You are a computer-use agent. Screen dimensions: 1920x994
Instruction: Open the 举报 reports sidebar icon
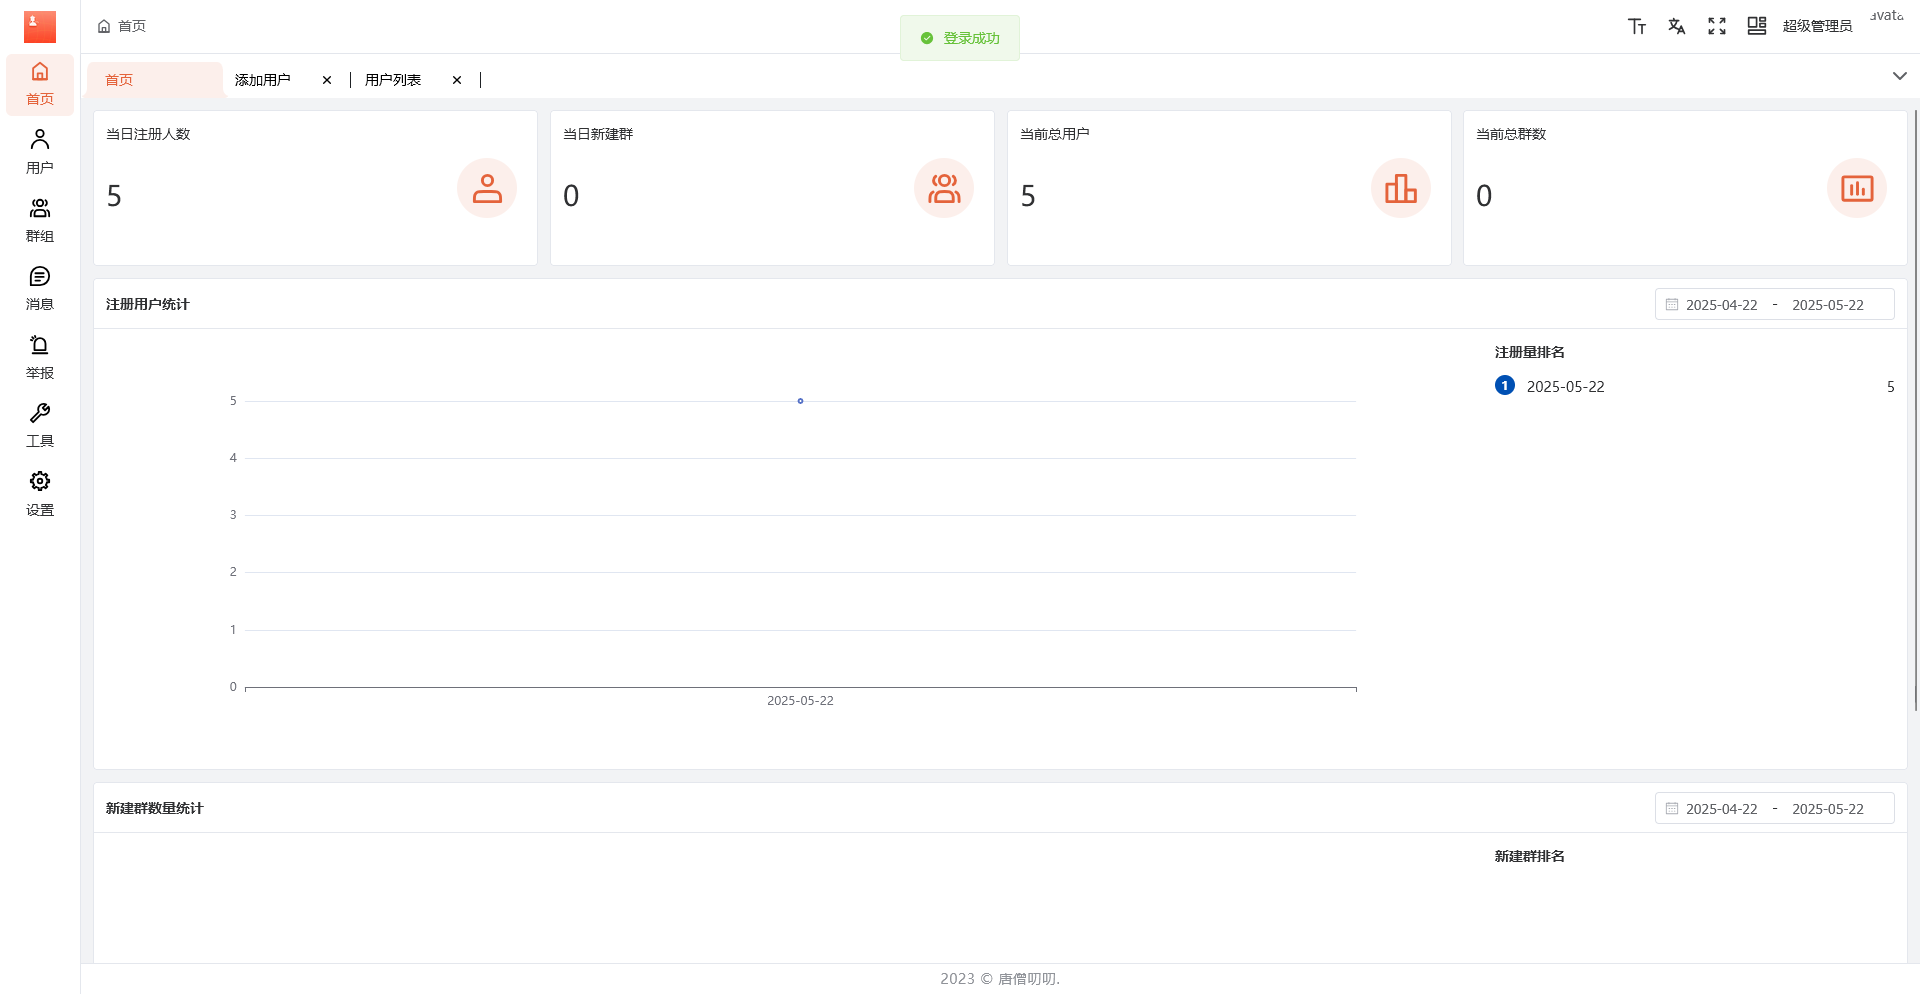point(40,357)
